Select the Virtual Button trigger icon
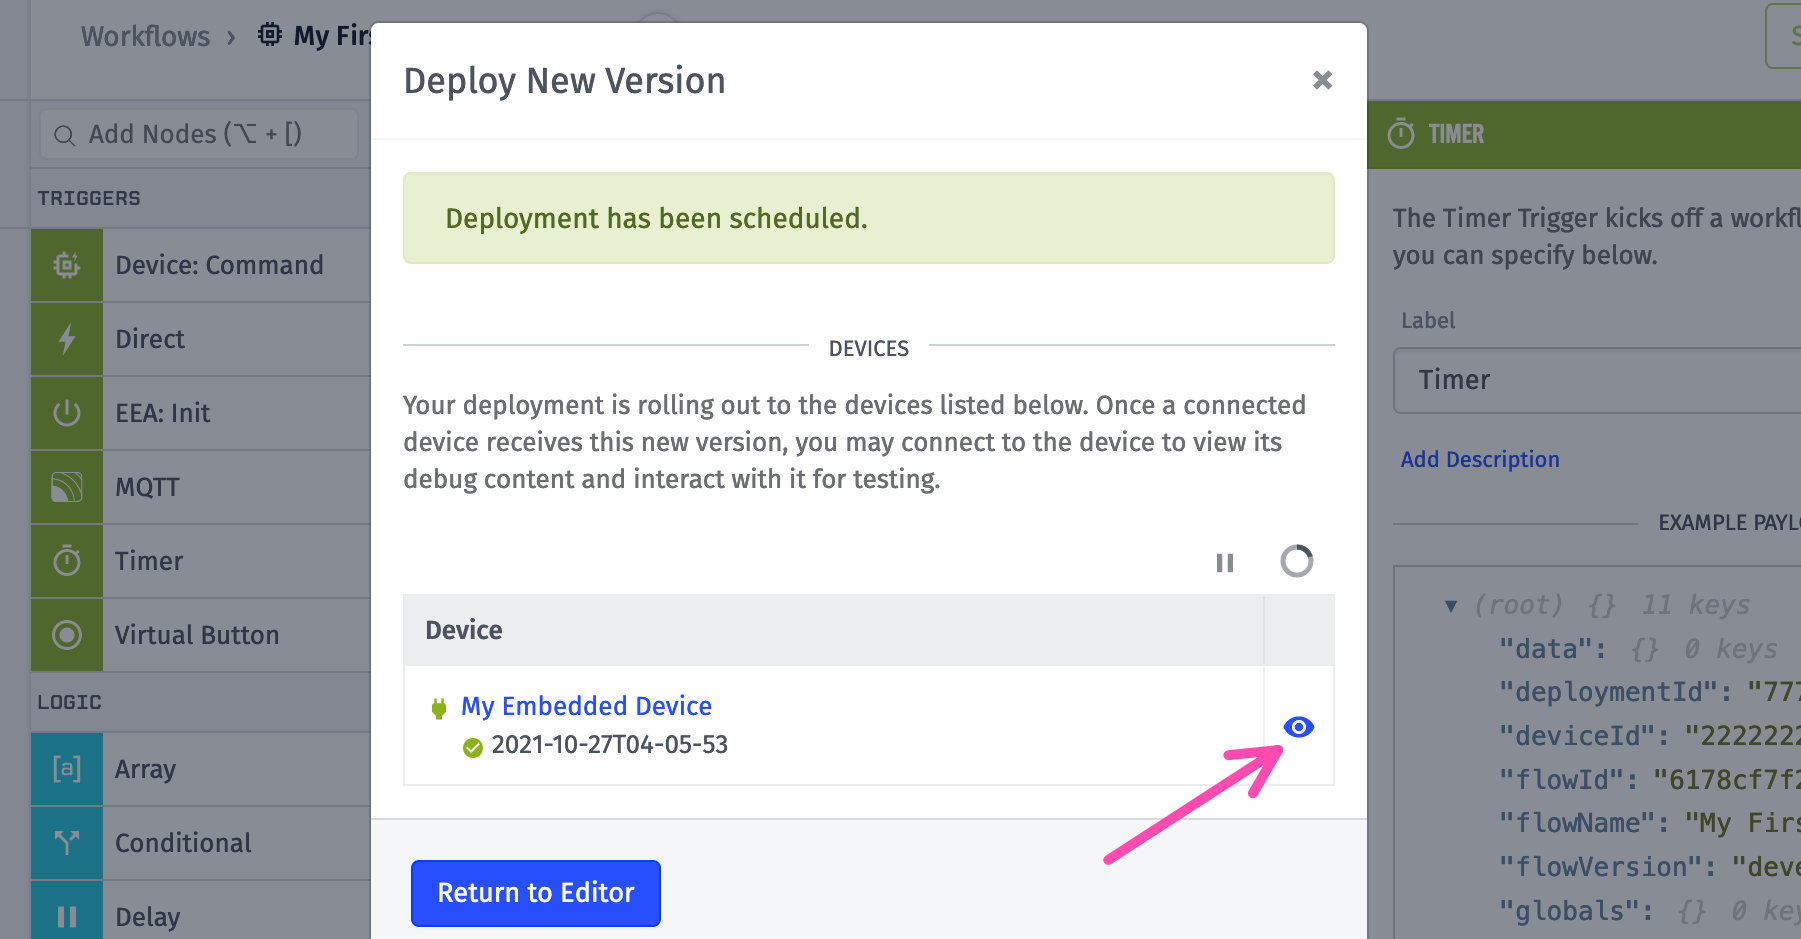Viewport: 1801px width, 939px height. pyautogui.click(x=67, y=635)
